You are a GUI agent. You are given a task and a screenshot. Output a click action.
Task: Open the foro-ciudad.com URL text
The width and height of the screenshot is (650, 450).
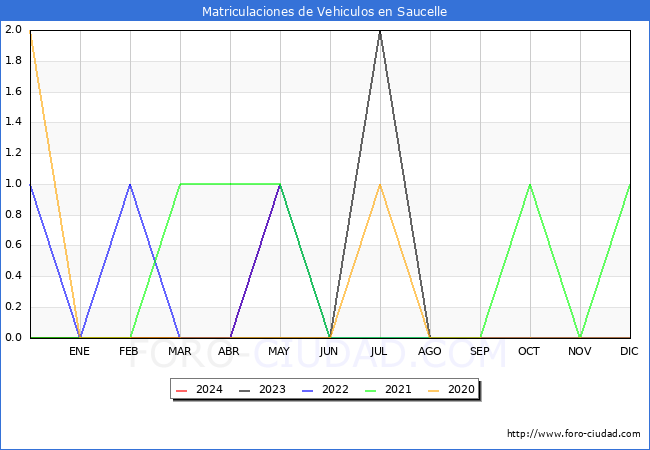click(x=574, y=433)
